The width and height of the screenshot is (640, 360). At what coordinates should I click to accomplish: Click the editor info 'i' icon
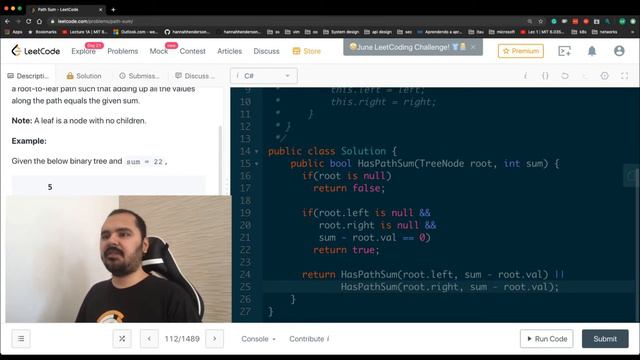click(x=525, y=76)
